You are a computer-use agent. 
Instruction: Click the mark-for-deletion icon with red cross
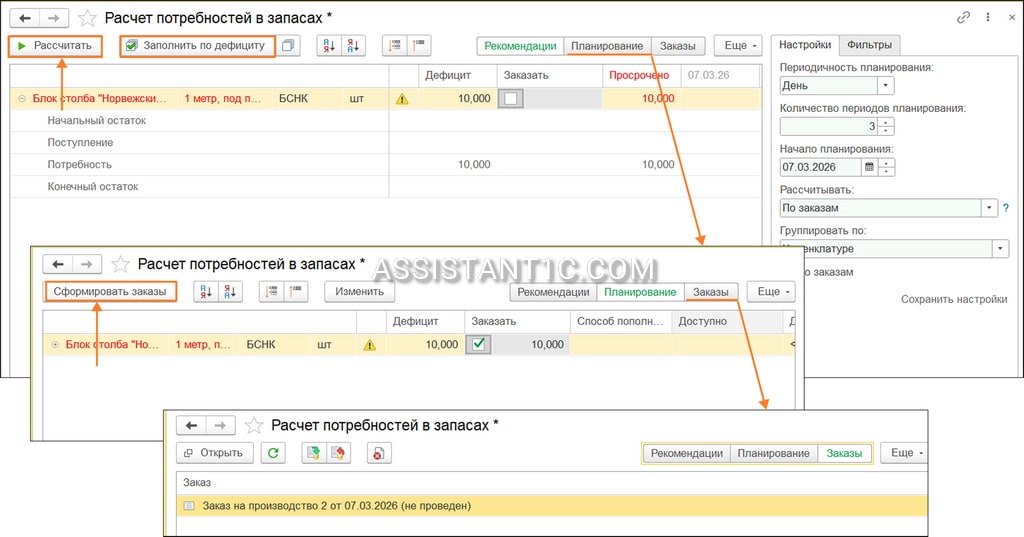379,453
